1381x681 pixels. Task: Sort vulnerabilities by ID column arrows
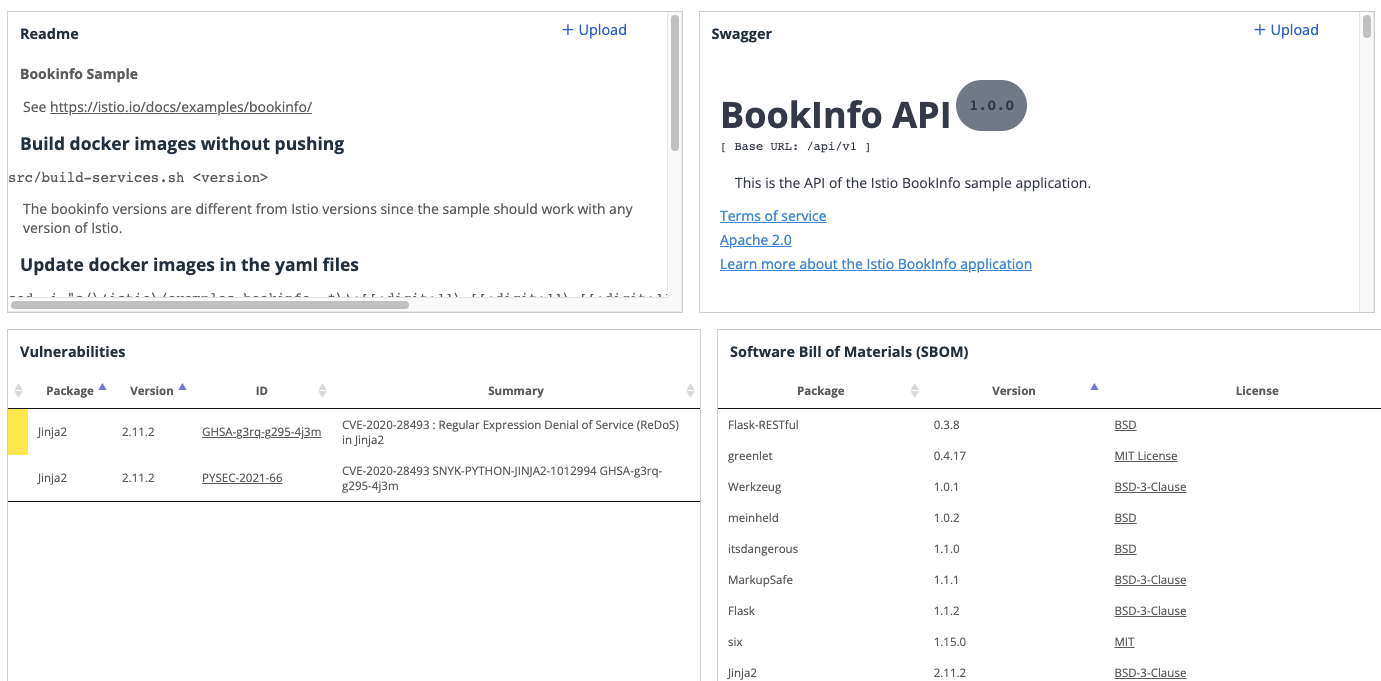click(x=322, y=391)
